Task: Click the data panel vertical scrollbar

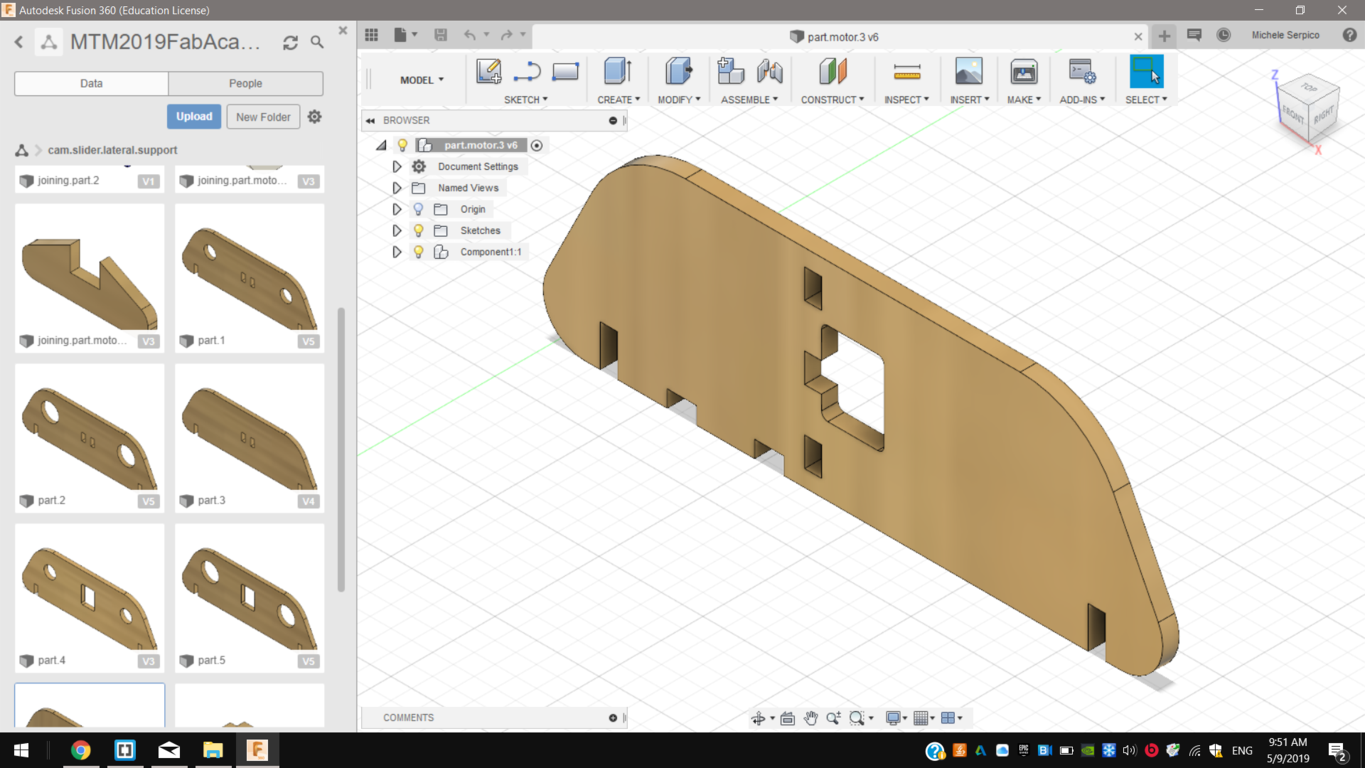Action: [x=341, y=450]
